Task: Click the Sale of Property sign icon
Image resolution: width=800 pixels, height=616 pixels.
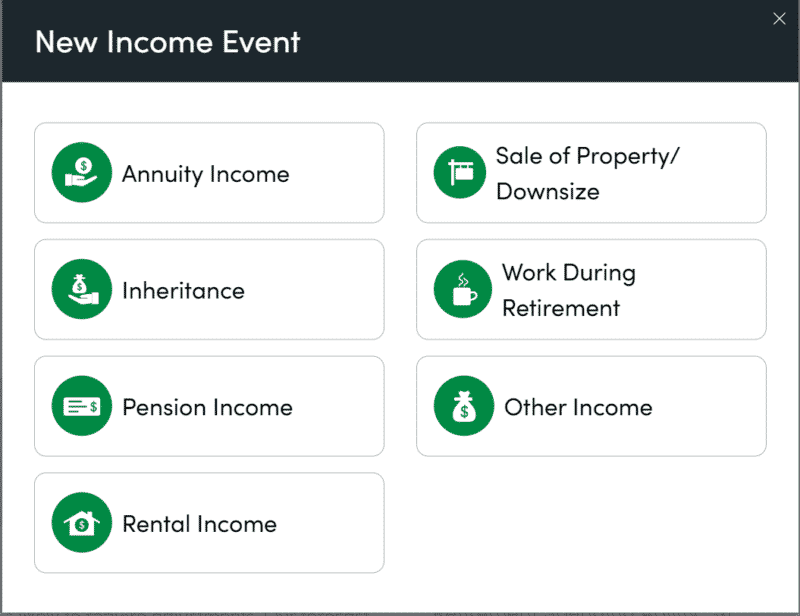Action: tap(462, 172)
